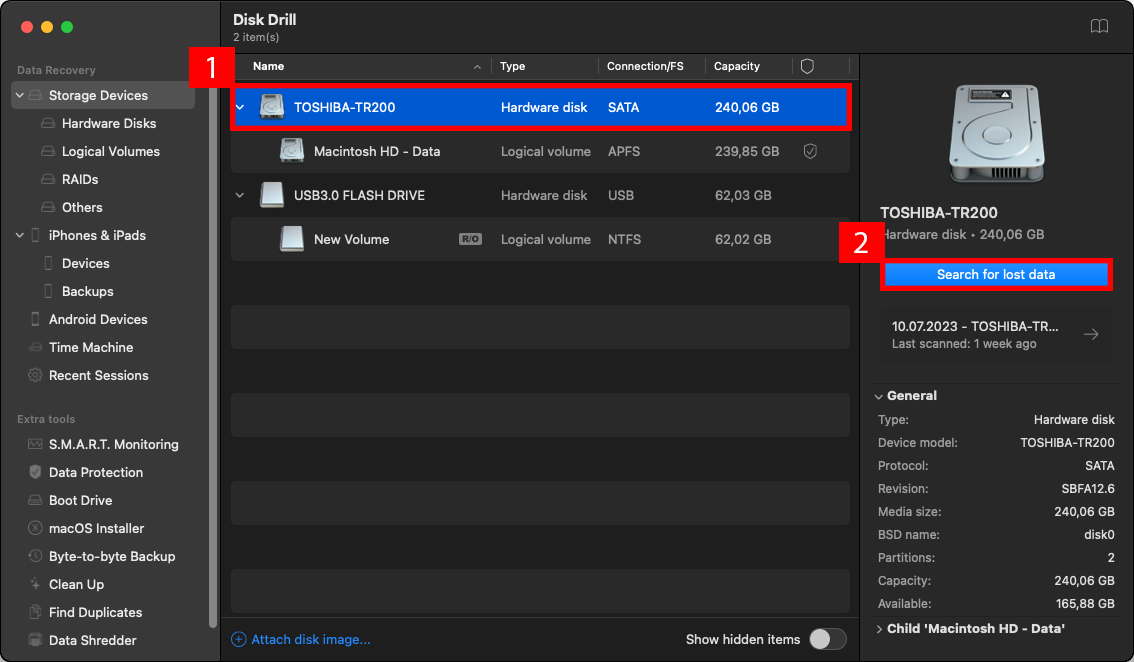
Task: Click 239,85 GB capacity cell
Action: [747, 151]
